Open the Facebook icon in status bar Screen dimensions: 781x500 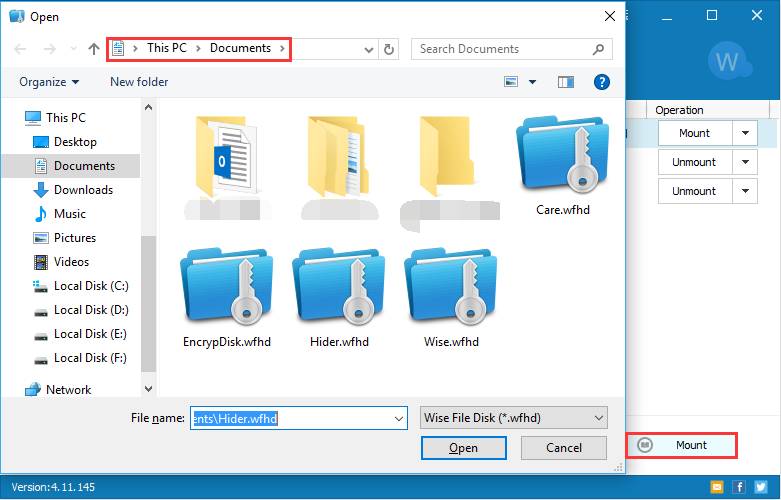tap(739, 487)
